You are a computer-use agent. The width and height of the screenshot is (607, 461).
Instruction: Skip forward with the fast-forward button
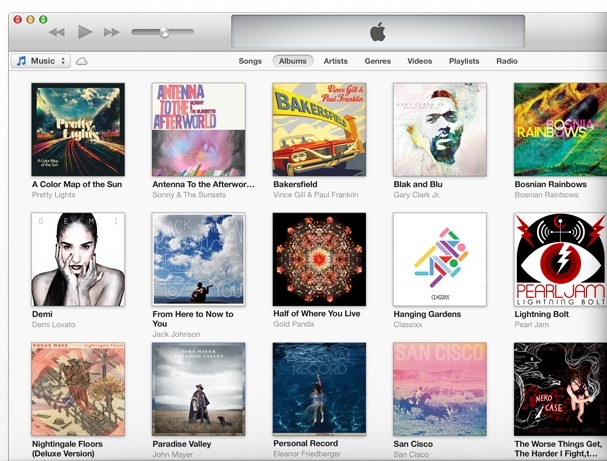click(x=111, y=32)
